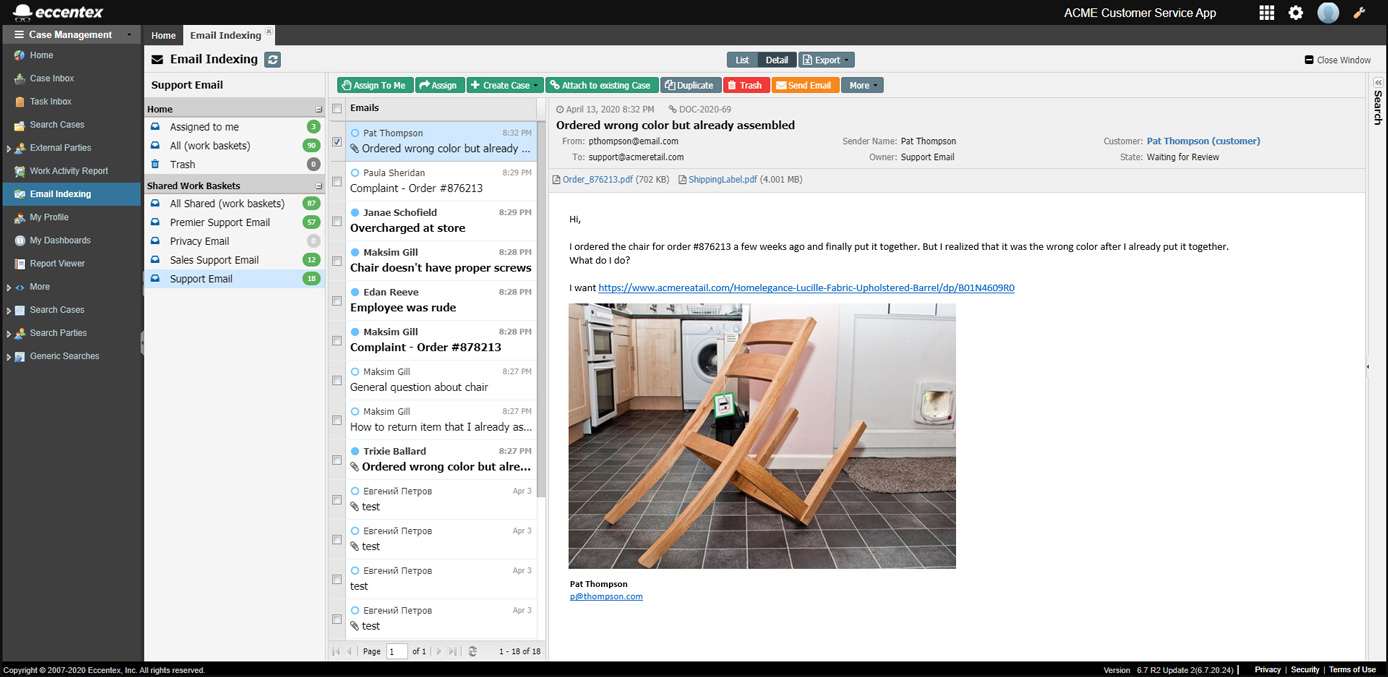Open the Export dropdown menu

click(826, 60)
